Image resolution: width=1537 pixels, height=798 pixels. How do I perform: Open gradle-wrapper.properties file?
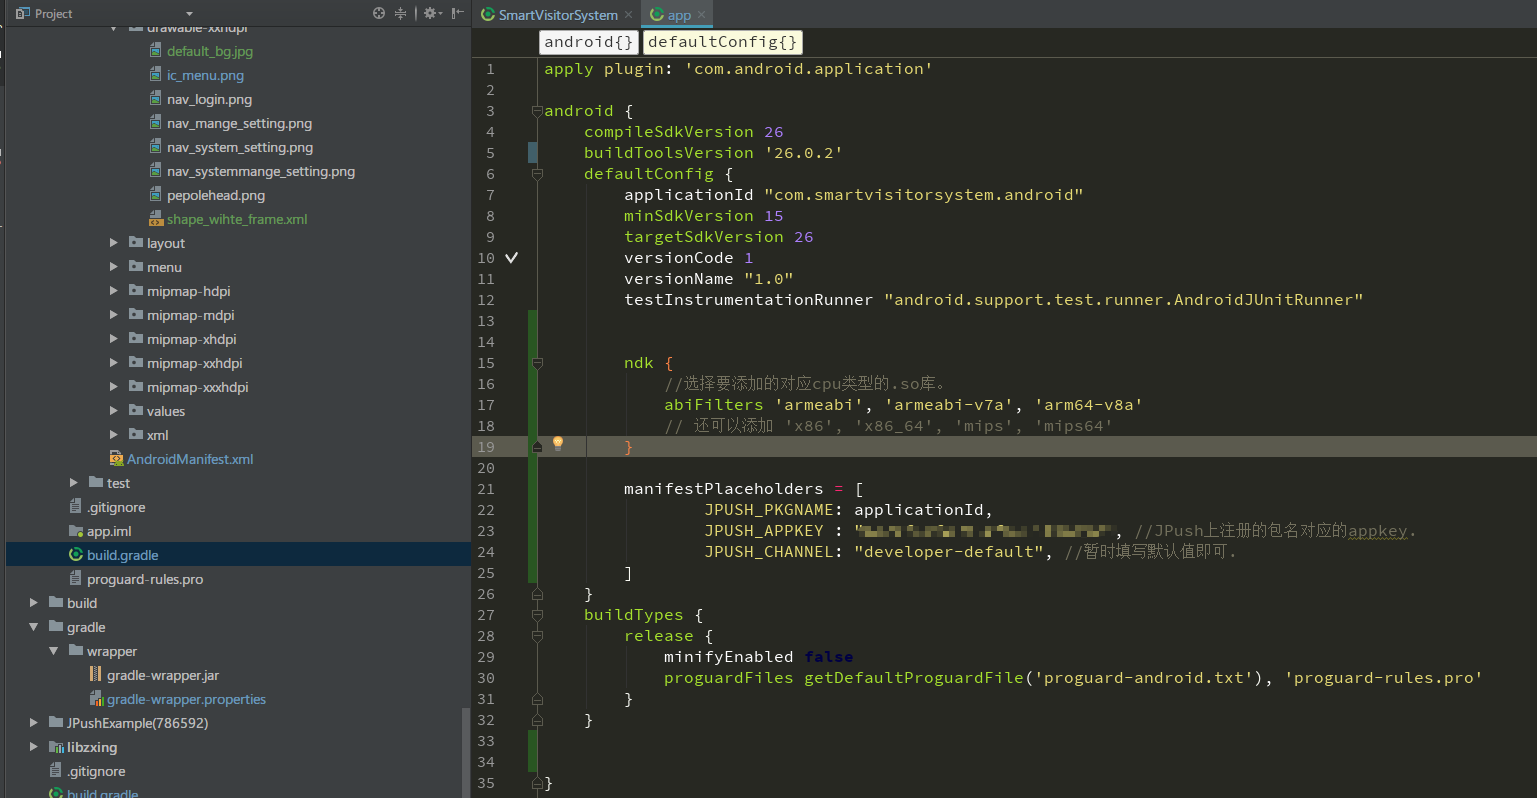tap(186, 699)
